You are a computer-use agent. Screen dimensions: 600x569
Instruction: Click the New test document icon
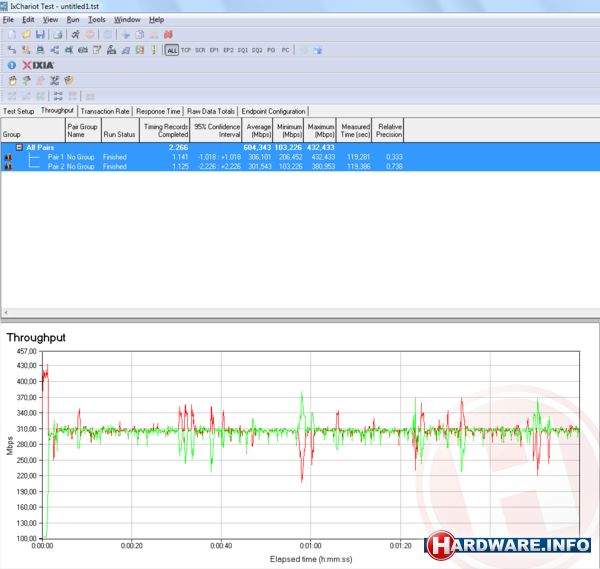pyautogui.click(x=12, y=35)
